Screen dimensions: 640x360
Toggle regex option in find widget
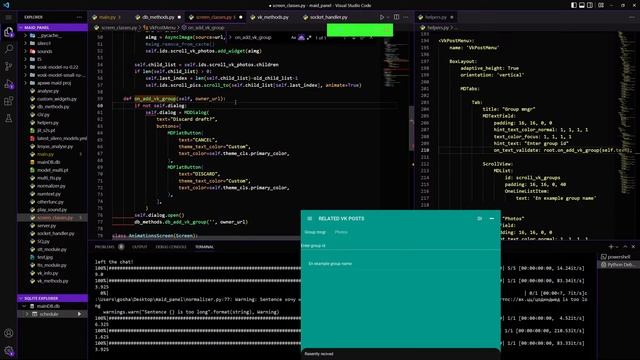(x=309, y=38)
